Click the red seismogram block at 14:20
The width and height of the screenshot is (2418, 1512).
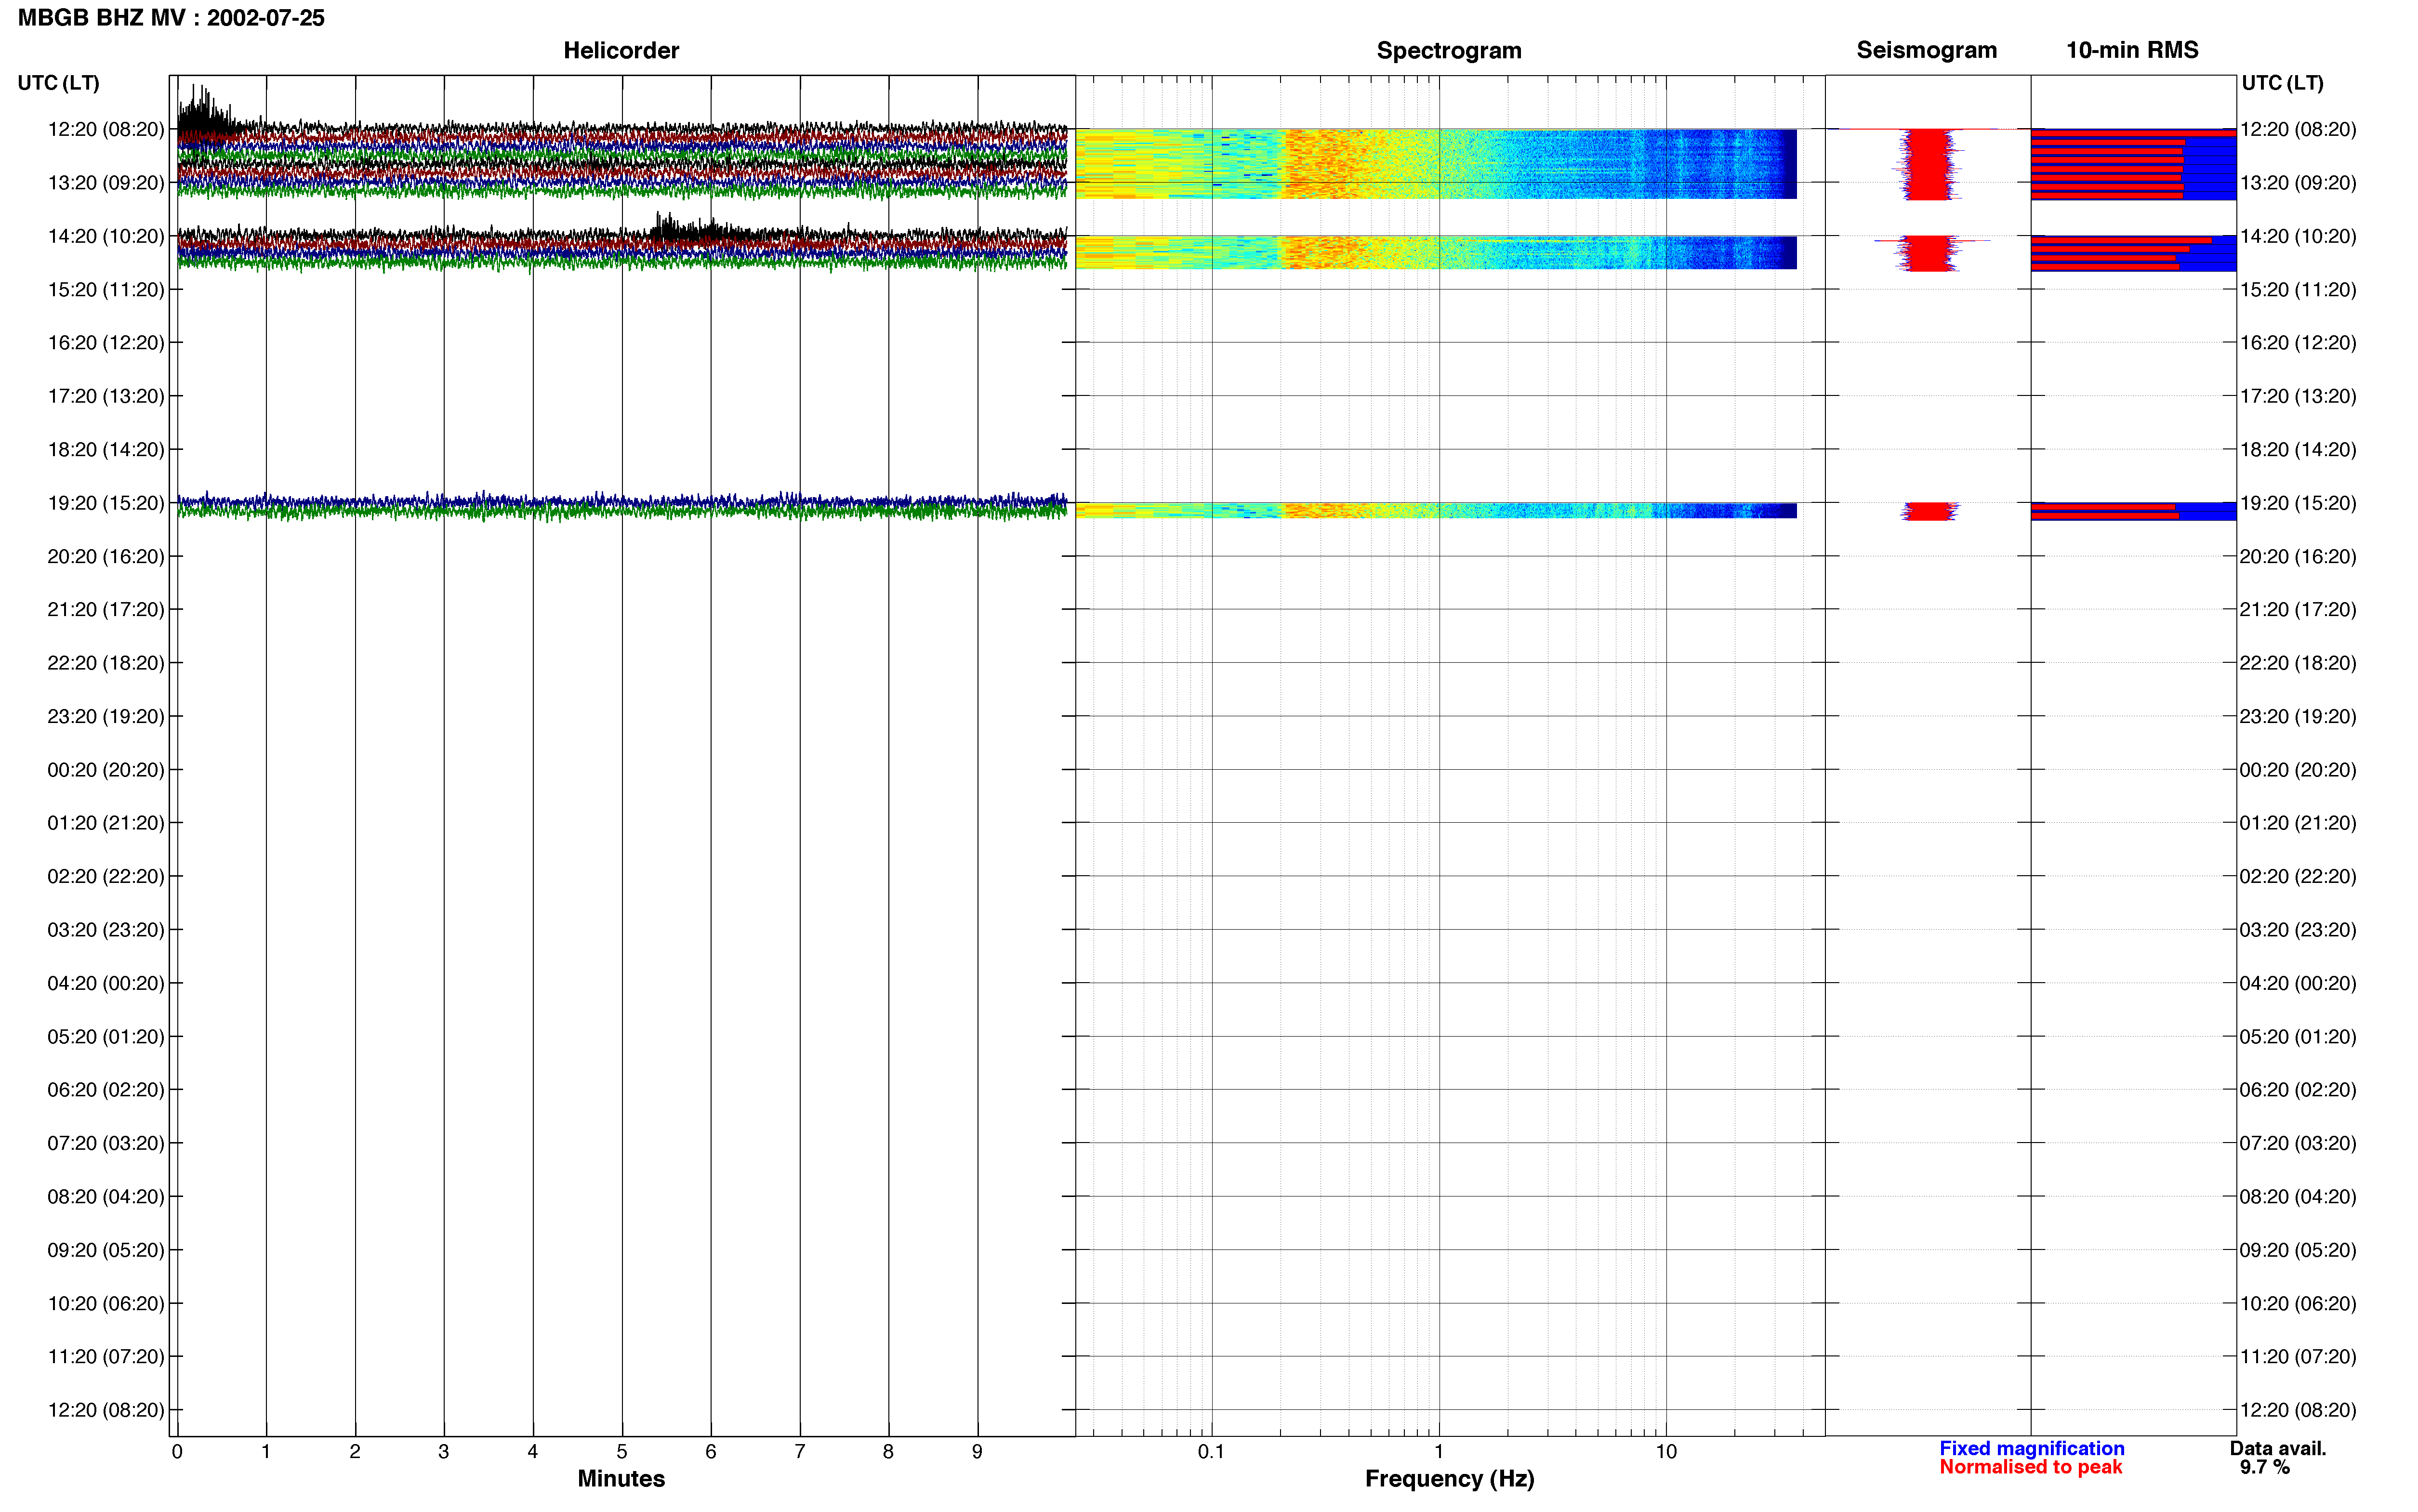(x=1928, y=254)
